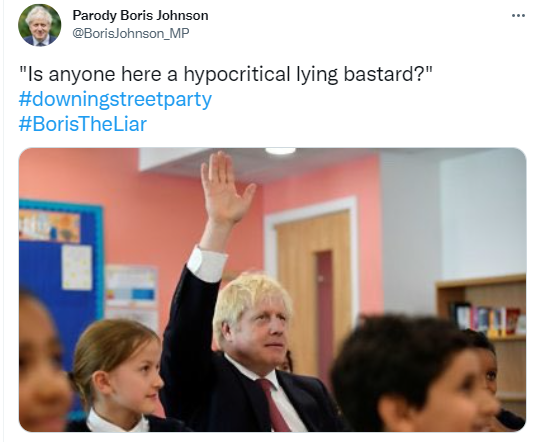Click the @BorisJohnson_MP handle

131,34
